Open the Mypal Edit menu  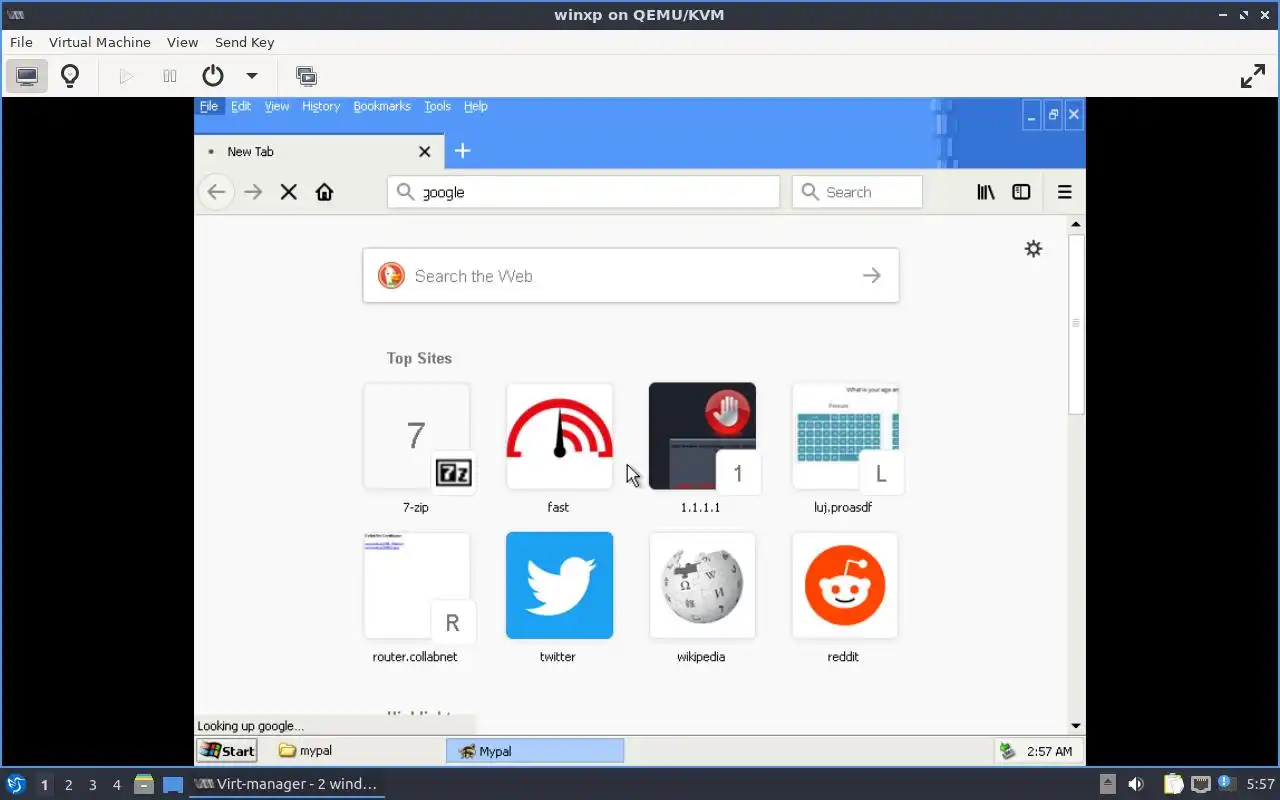pos(241,106)
